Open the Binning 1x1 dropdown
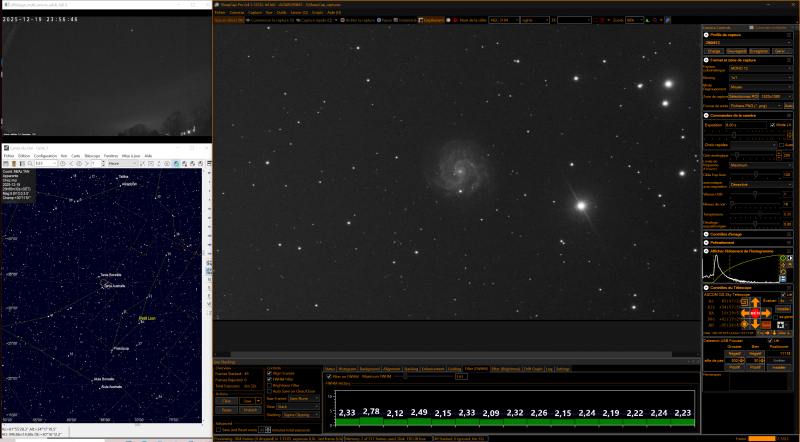This screenshot has height=442, width=800. (760, 78)
